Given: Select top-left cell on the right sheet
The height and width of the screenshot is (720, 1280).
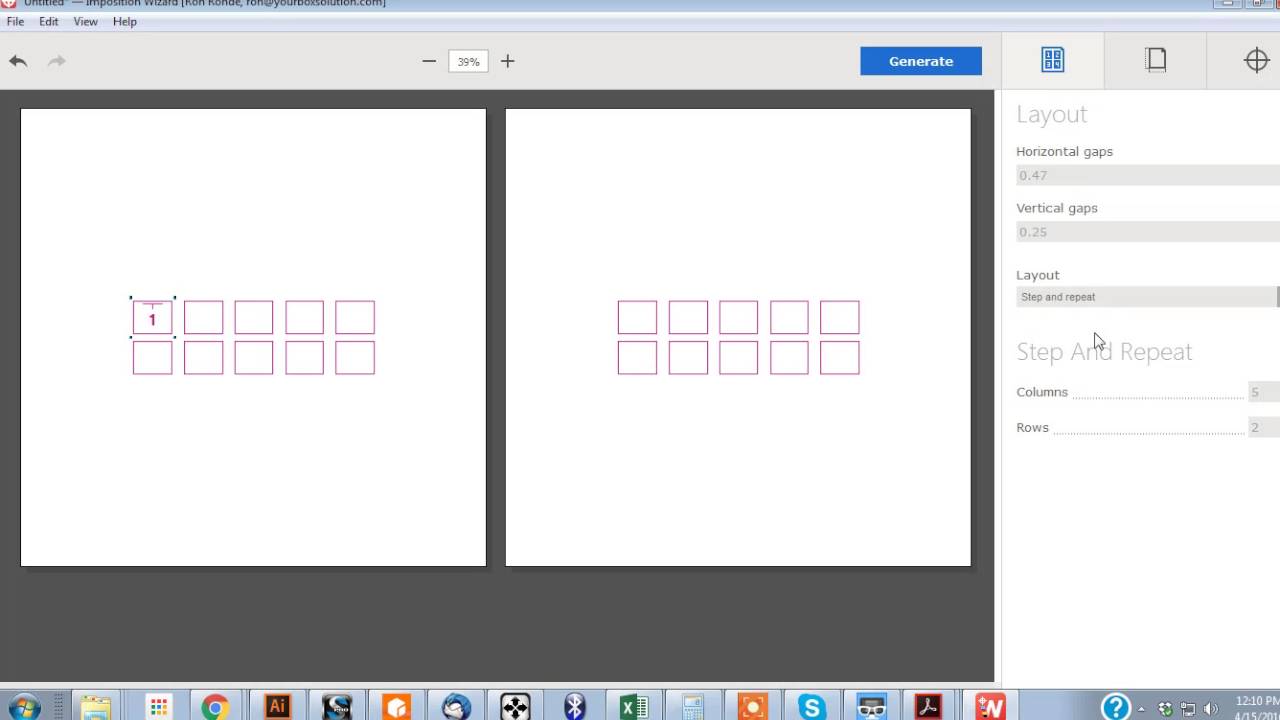Looking at the screenshot, I should click(x=637, y=318).
